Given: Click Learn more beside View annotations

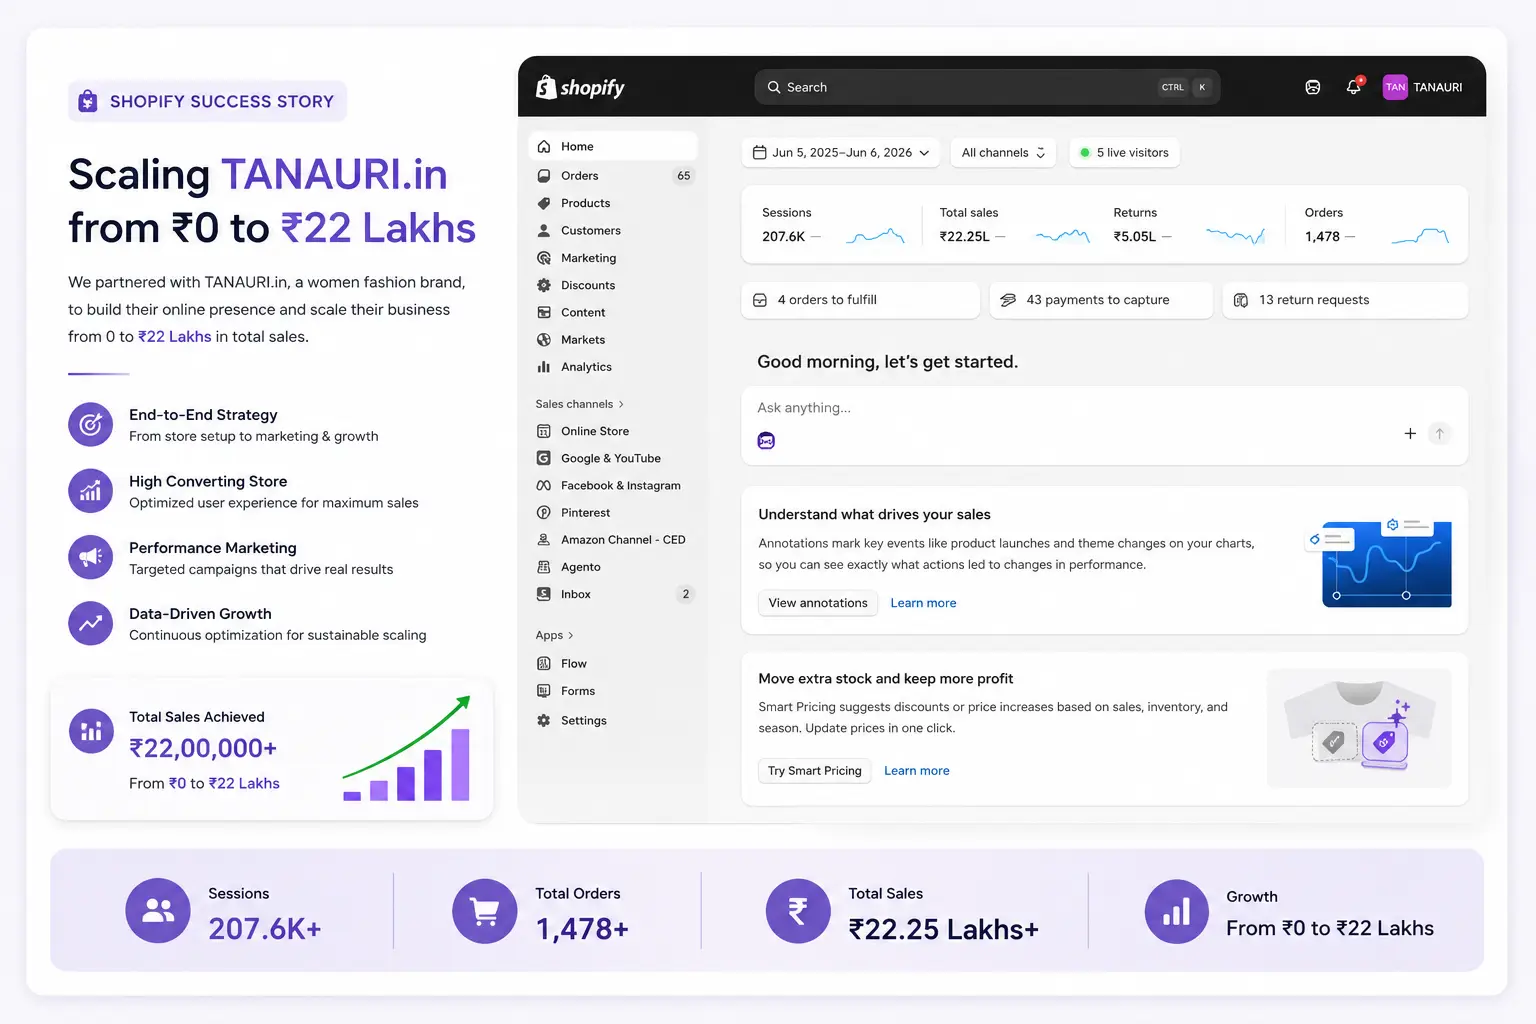Looking at the screenshot, I should point(923,603).
